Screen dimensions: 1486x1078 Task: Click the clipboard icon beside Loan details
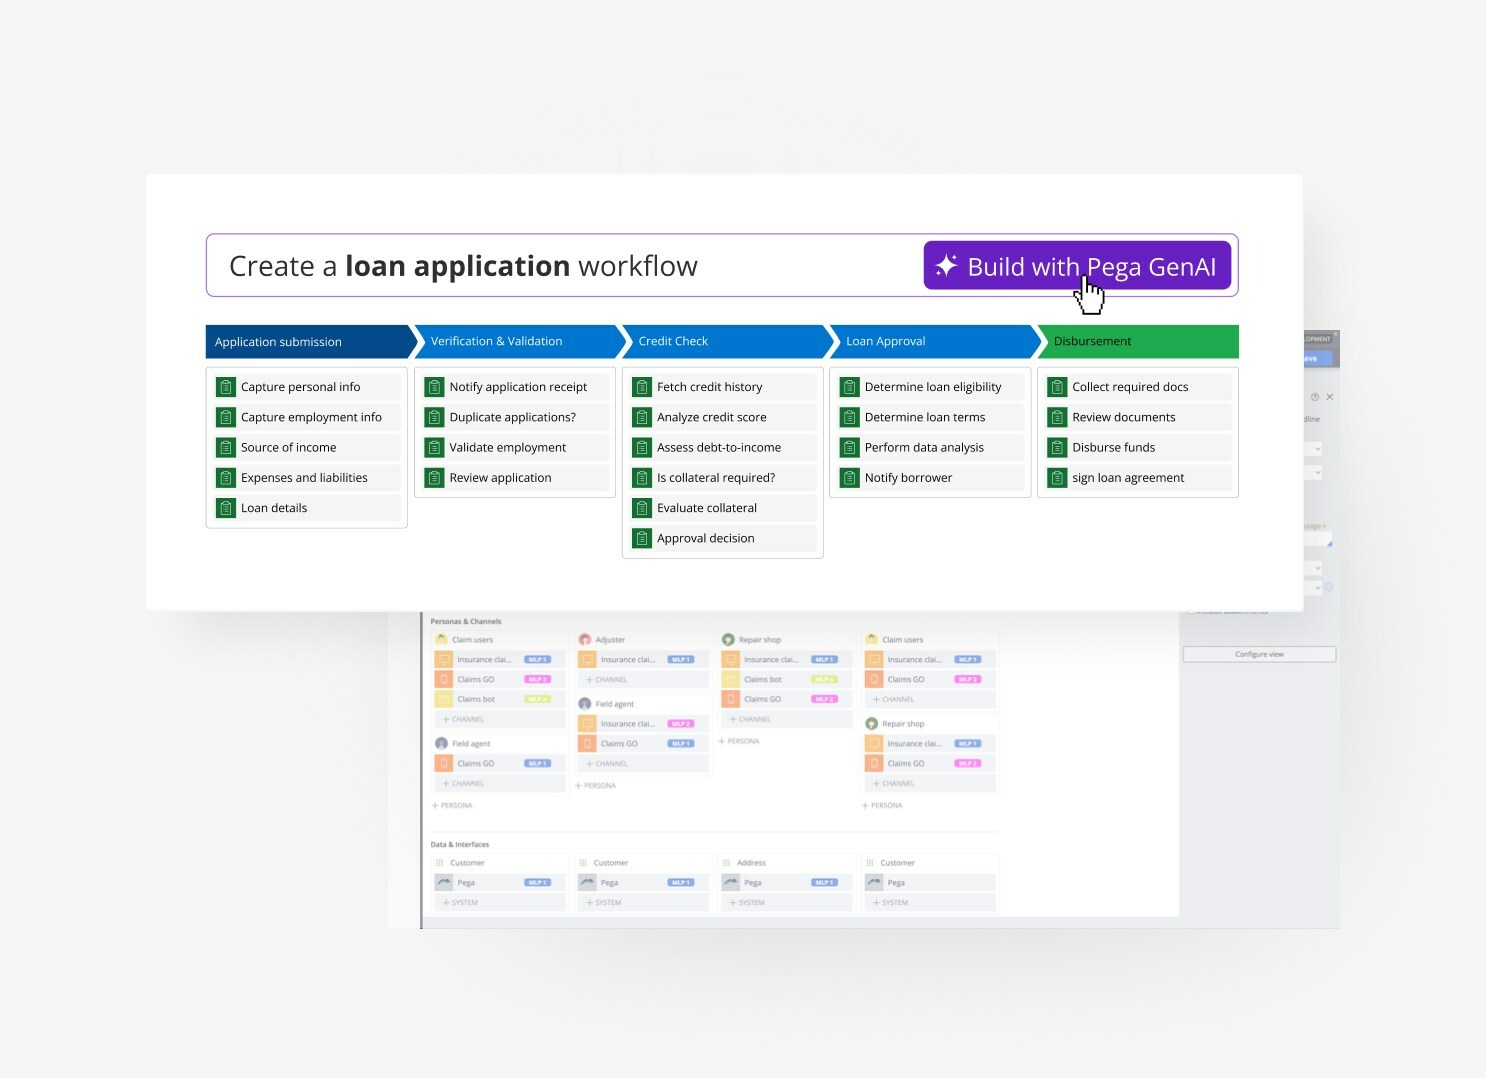pos(226,508)
